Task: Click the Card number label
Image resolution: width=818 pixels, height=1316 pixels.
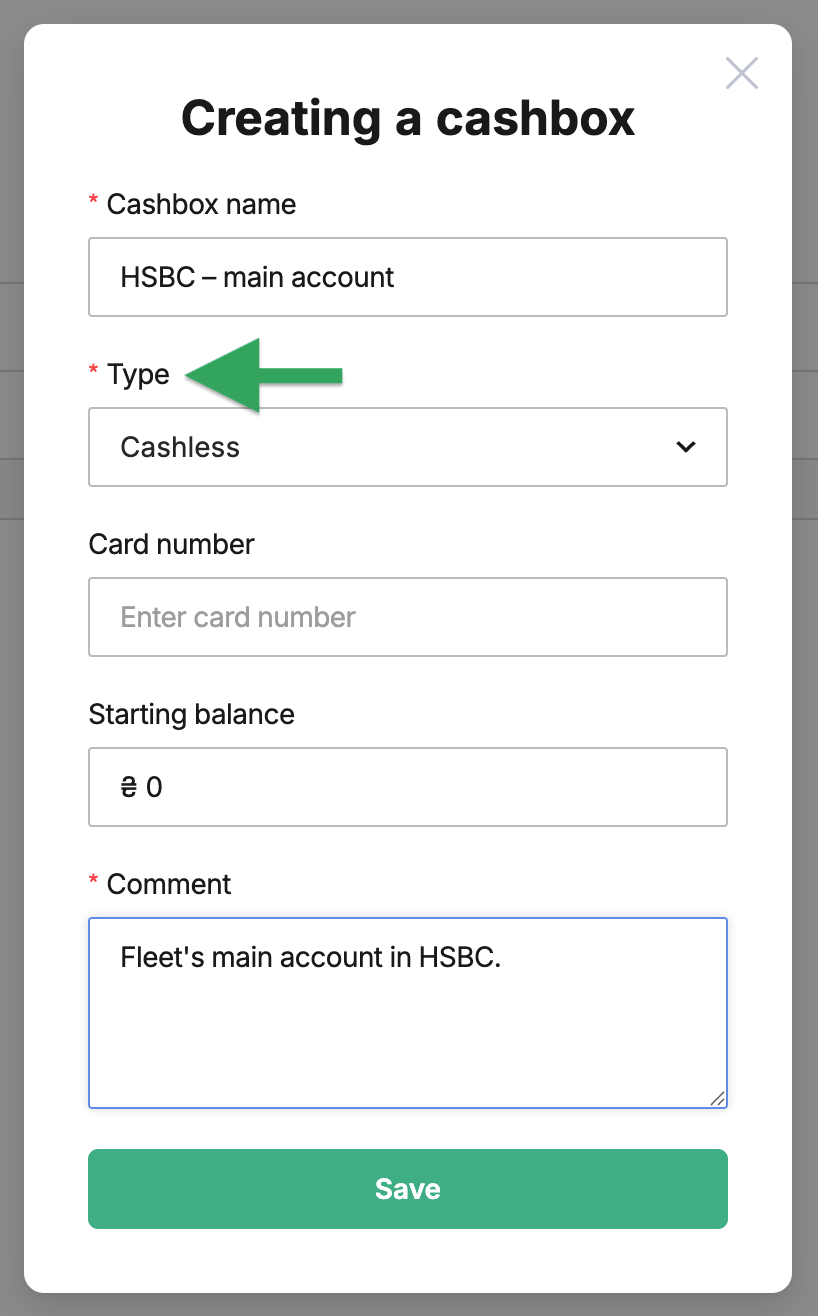Action: pos(171,544)
